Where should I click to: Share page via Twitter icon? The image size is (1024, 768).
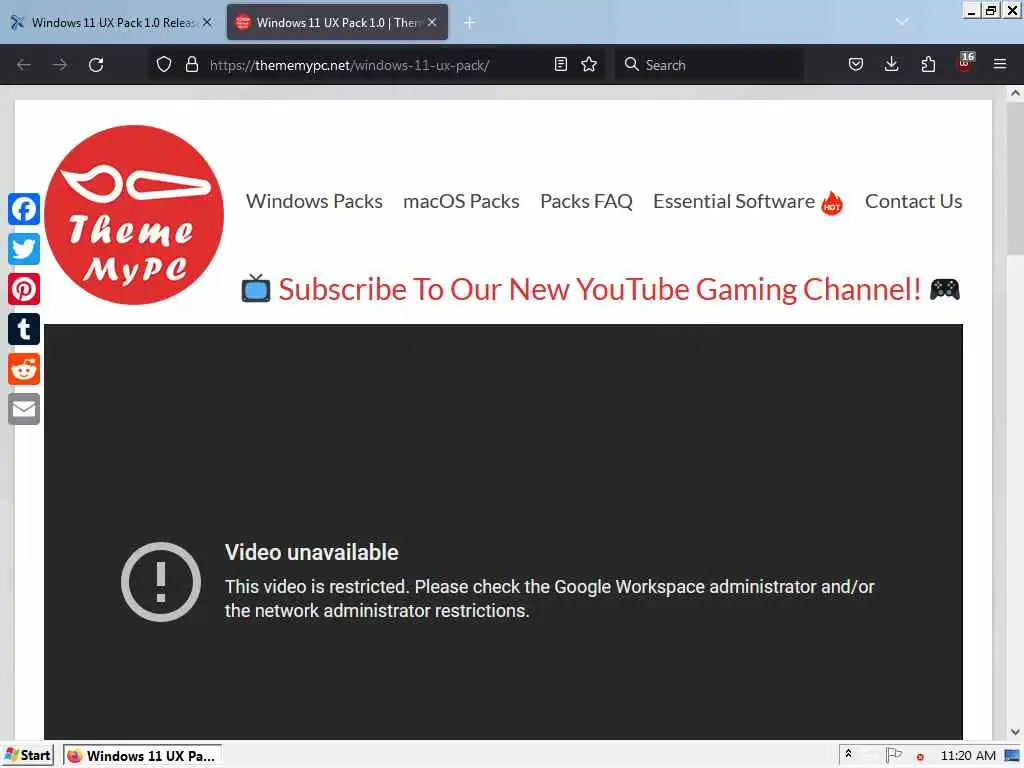click(24, 249)
